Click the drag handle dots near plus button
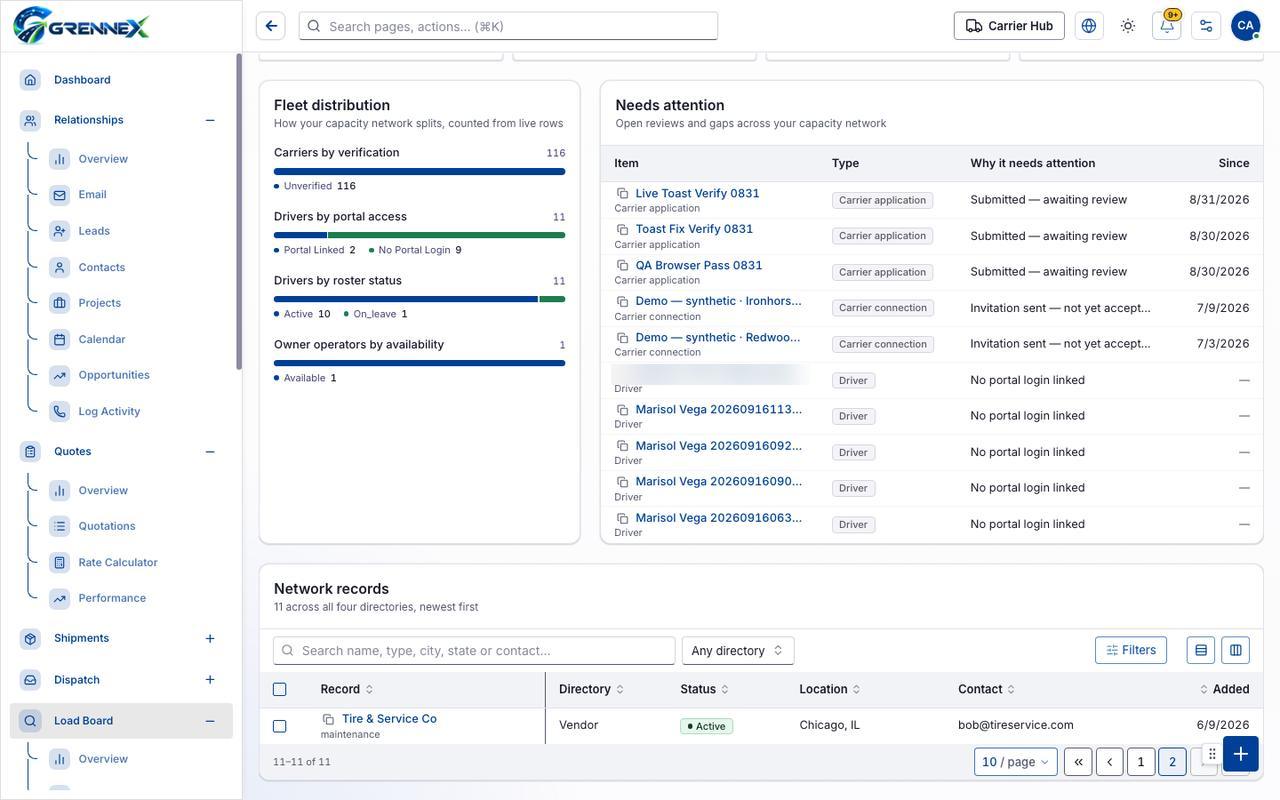The width and height of the screenshot is (1280, 800). tap(1212, 754)
